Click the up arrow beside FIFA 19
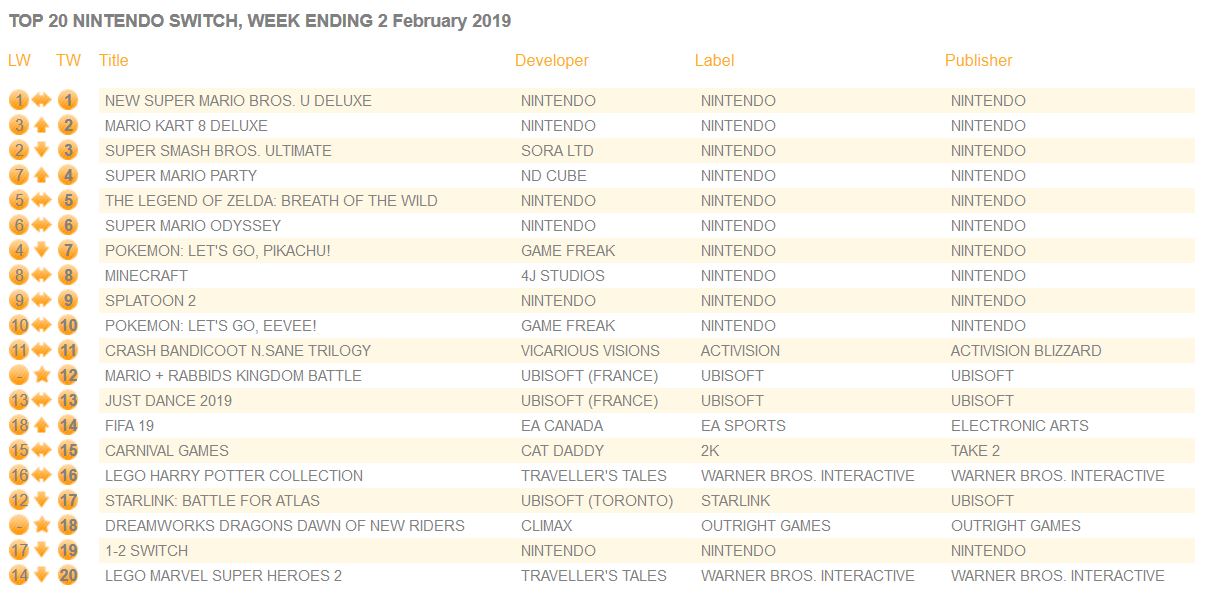This screenshot has width=1205, height=595. click(x=41, y=426)
